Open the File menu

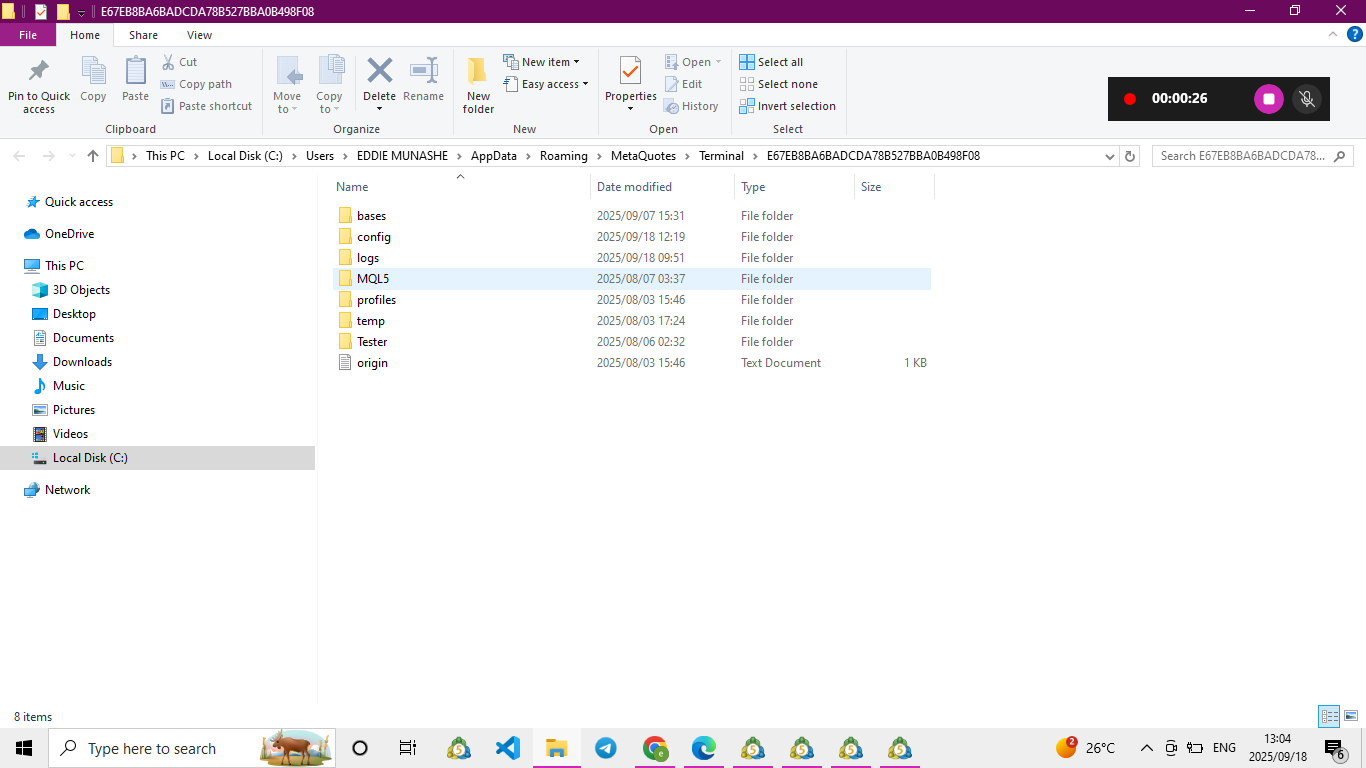(28, 35)
